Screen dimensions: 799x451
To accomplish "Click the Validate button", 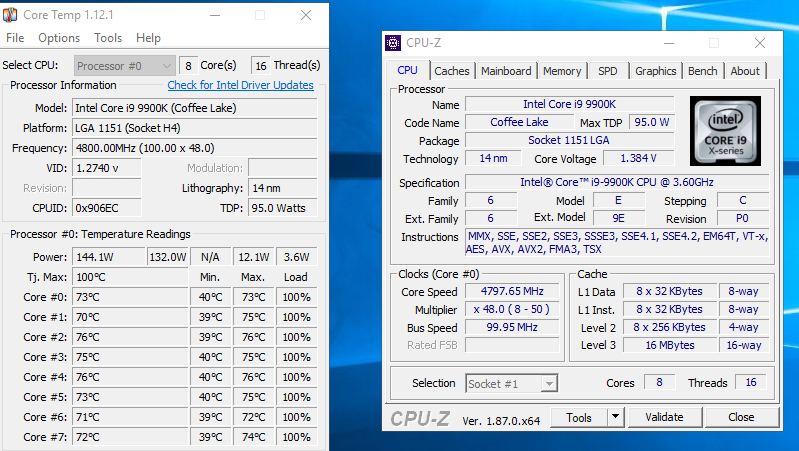I will pos(664,417).
